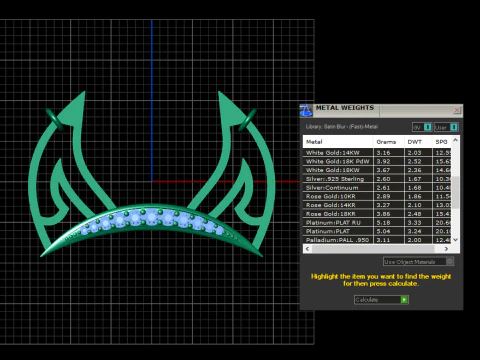This screenshot has height=360, width=480.
Task: Select the Silver:Continuum row
Action: 377,188
